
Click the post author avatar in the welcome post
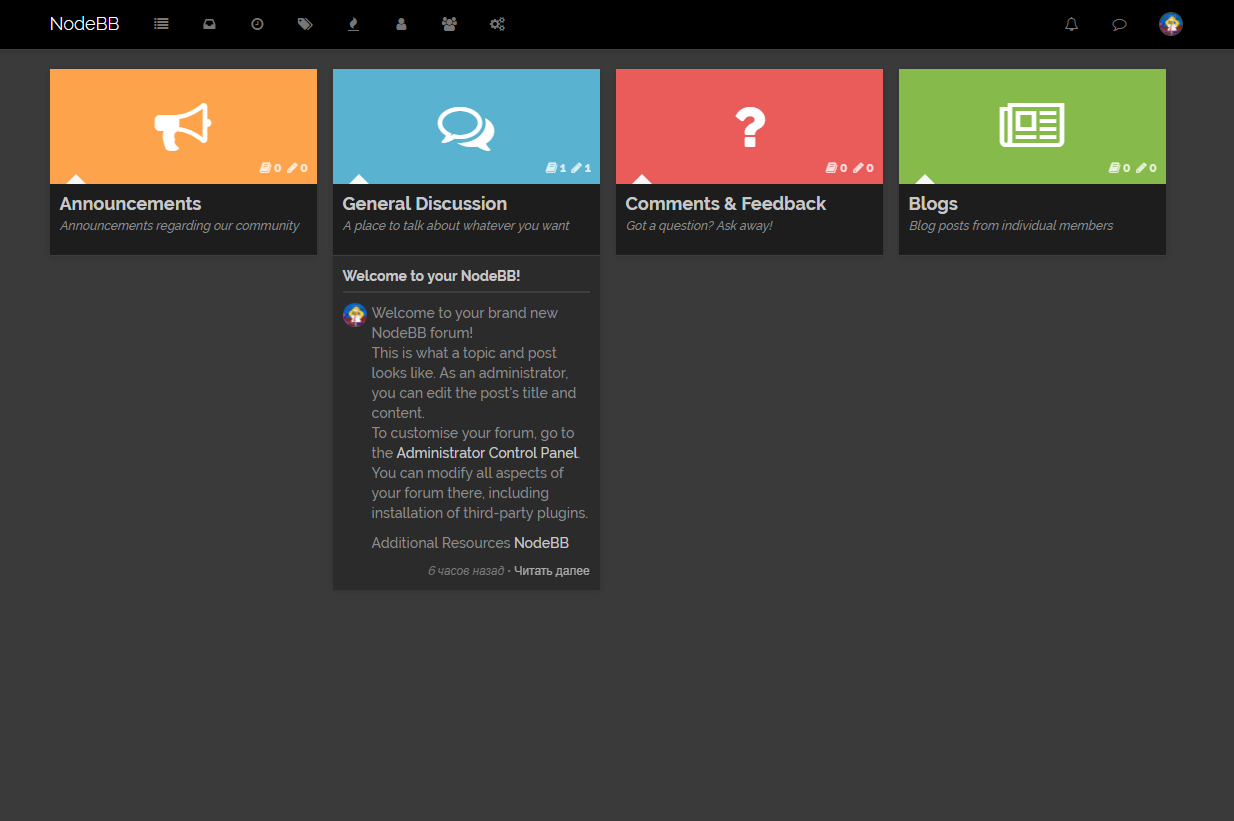pyautogui.click(x=355, y=315)
